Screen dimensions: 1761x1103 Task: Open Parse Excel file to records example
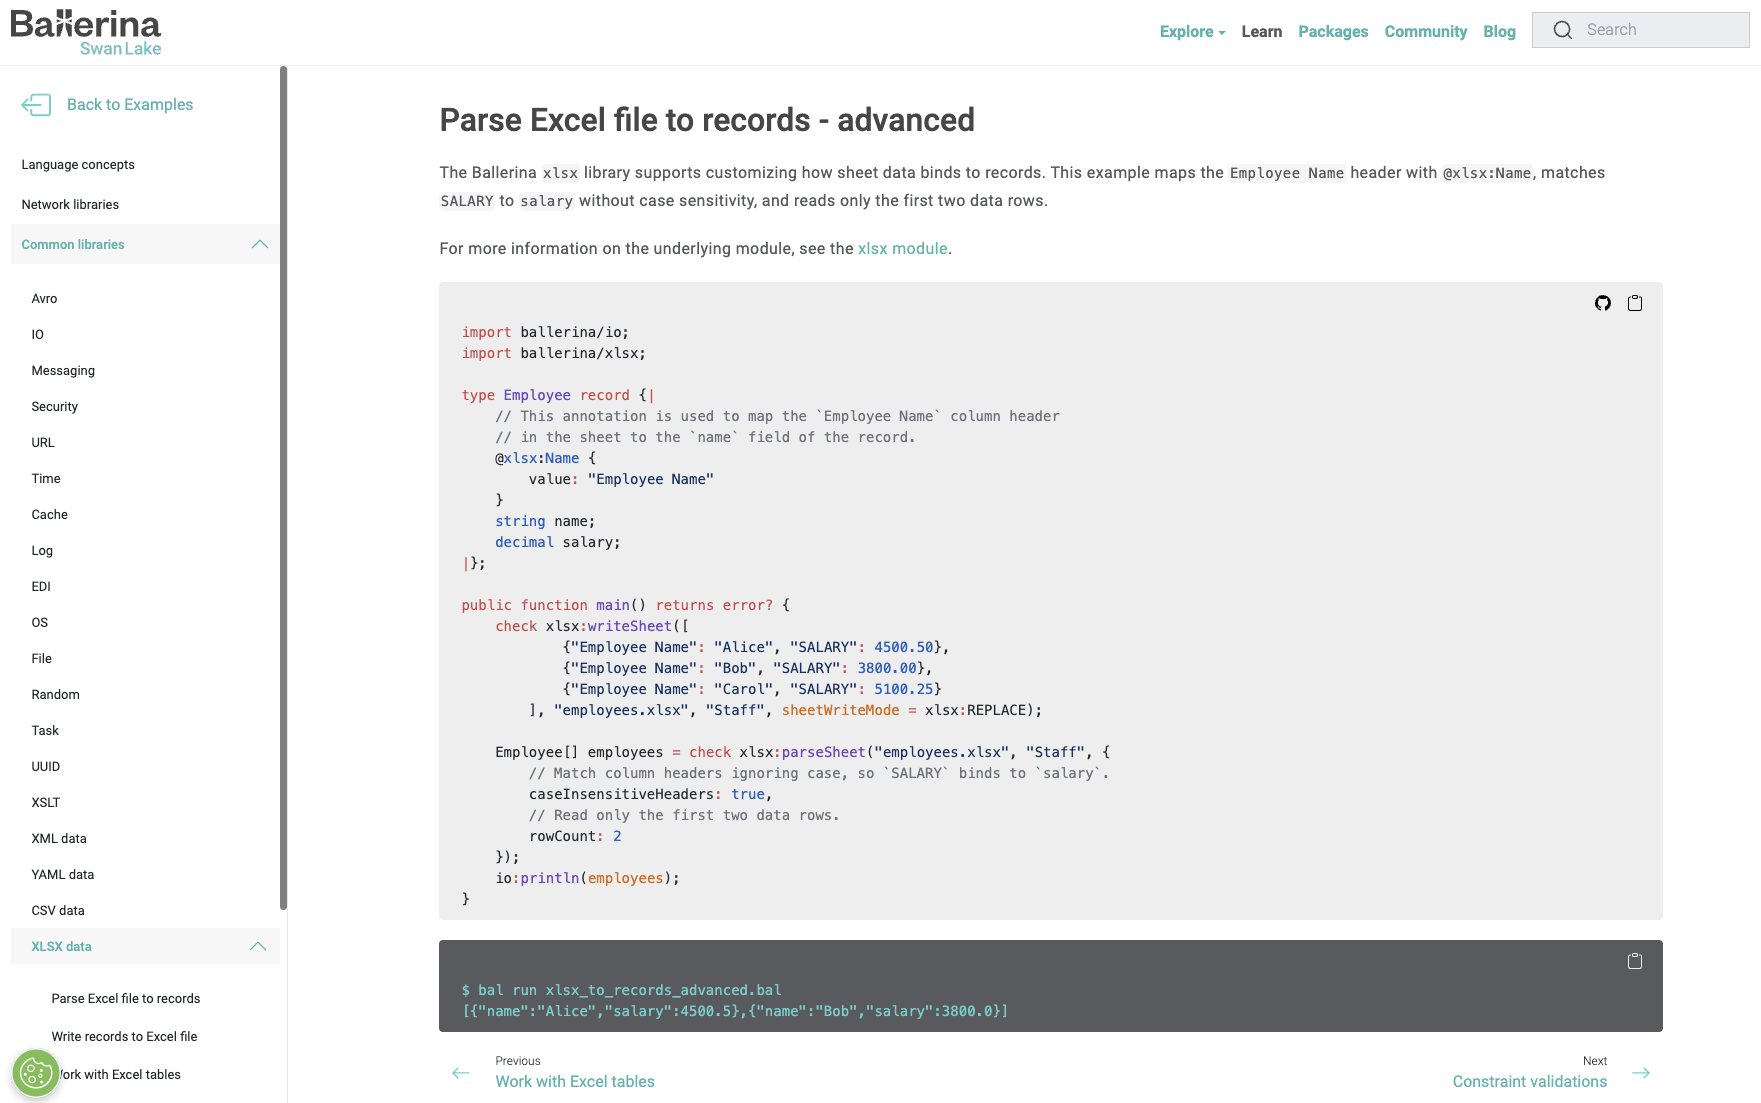coord(126,998)
